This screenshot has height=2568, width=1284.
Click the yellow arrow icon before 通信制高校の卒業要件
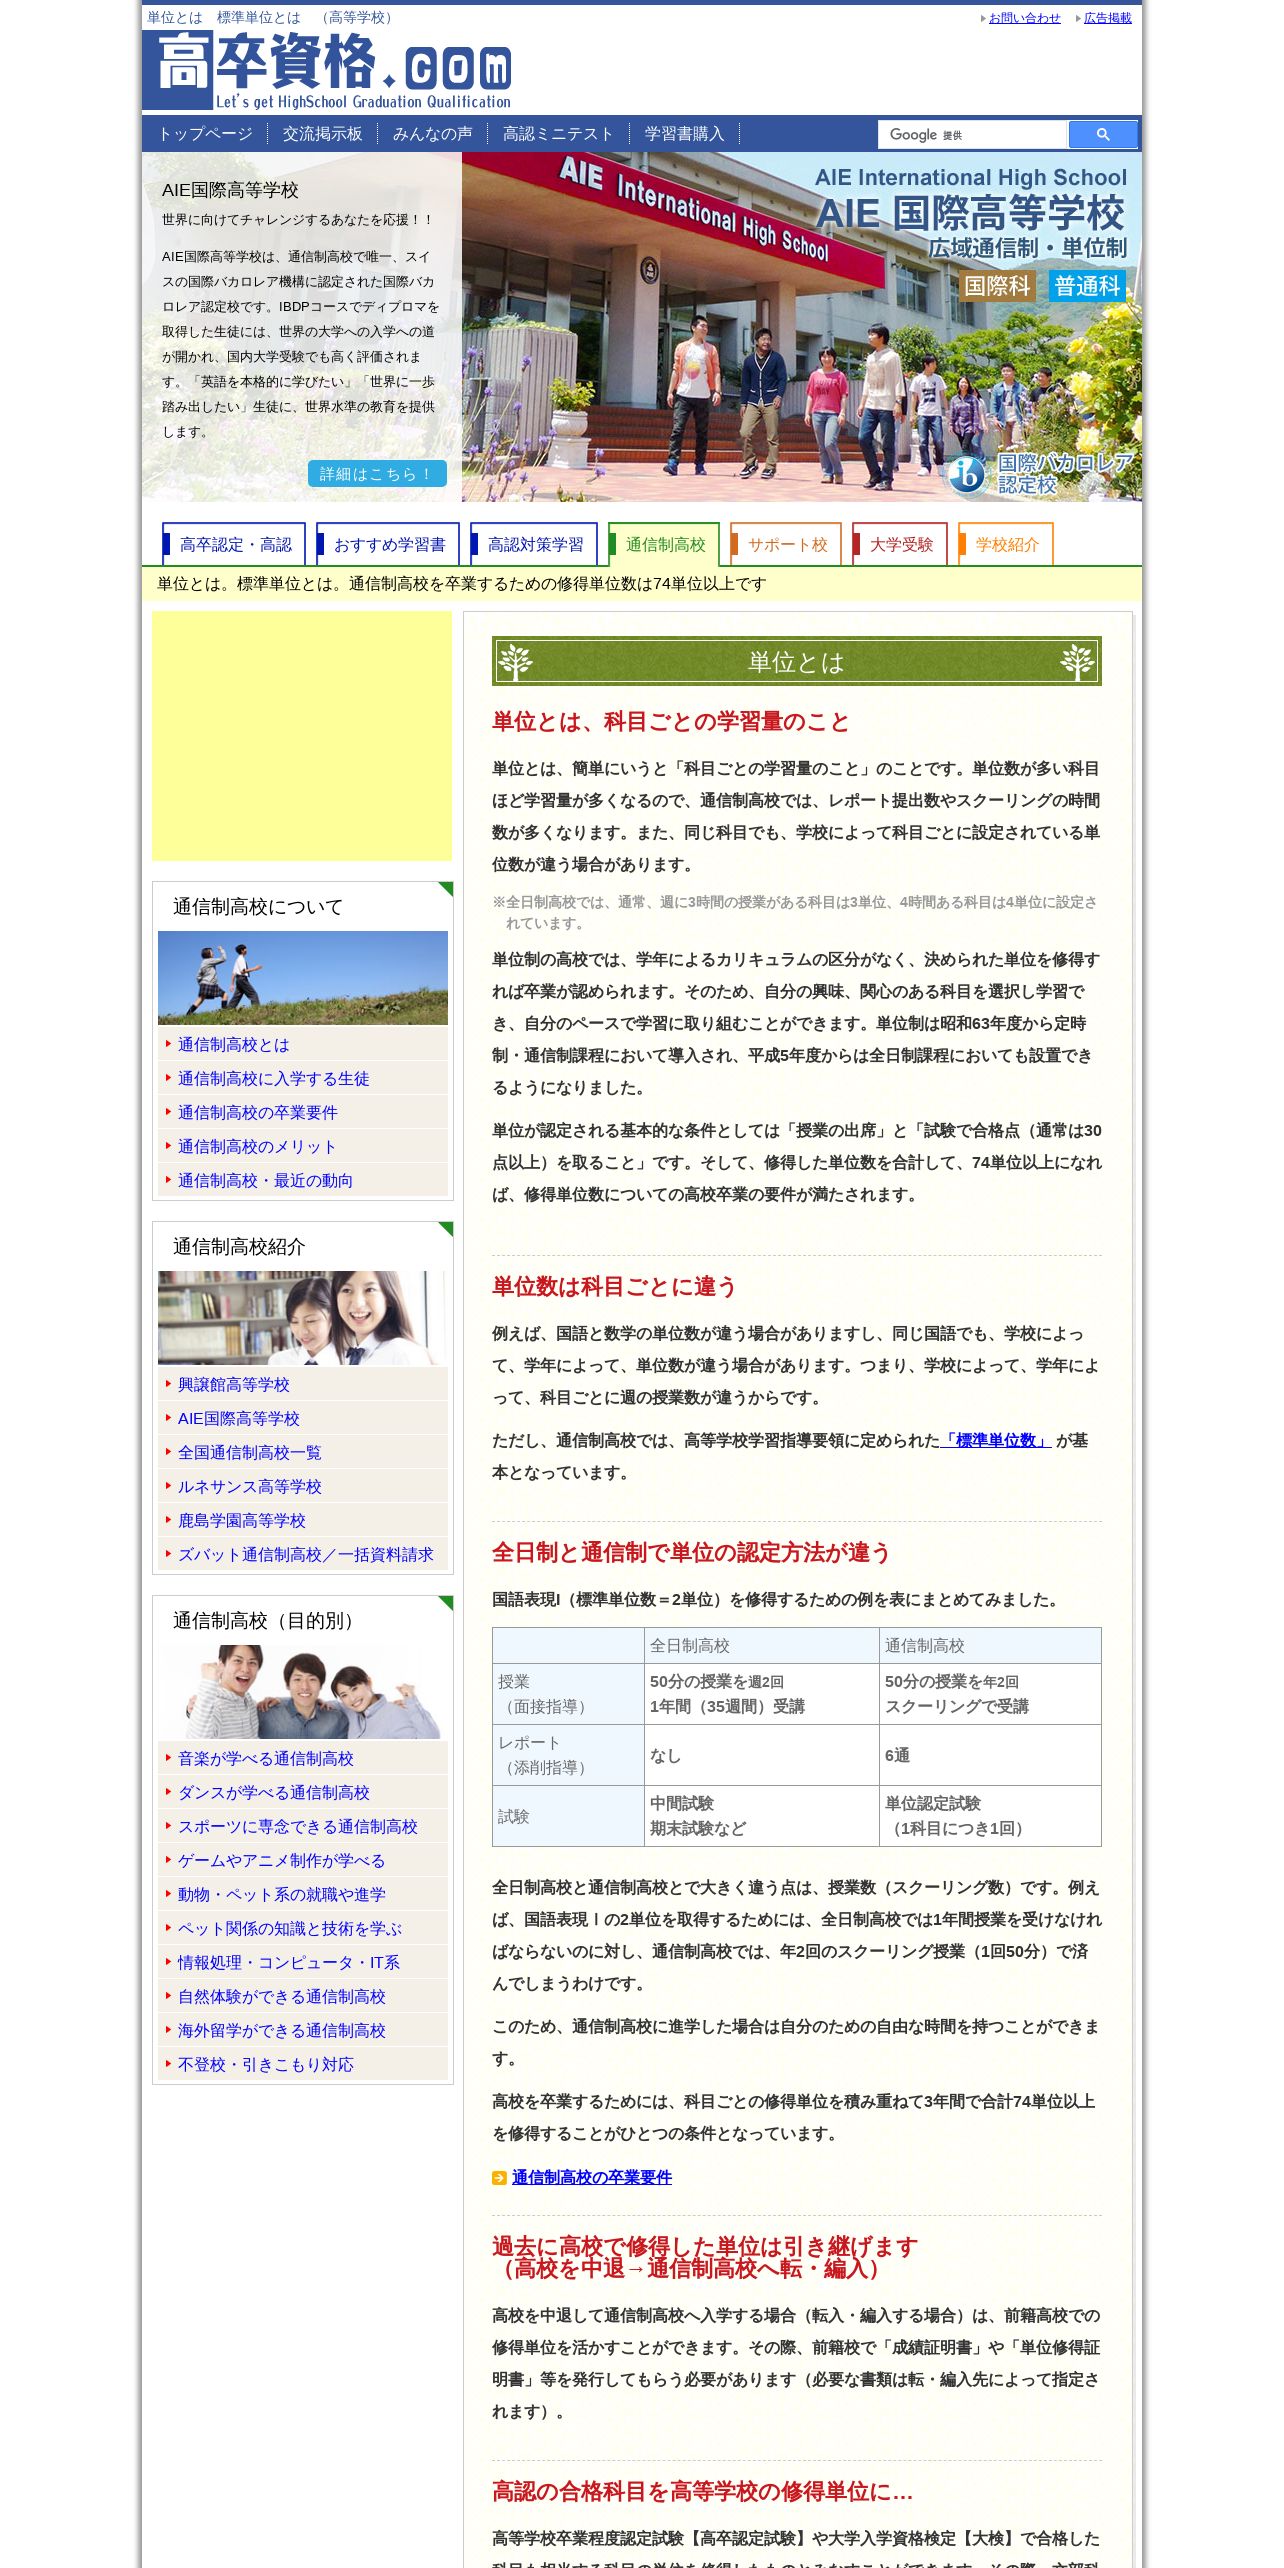pos(499,2177)
